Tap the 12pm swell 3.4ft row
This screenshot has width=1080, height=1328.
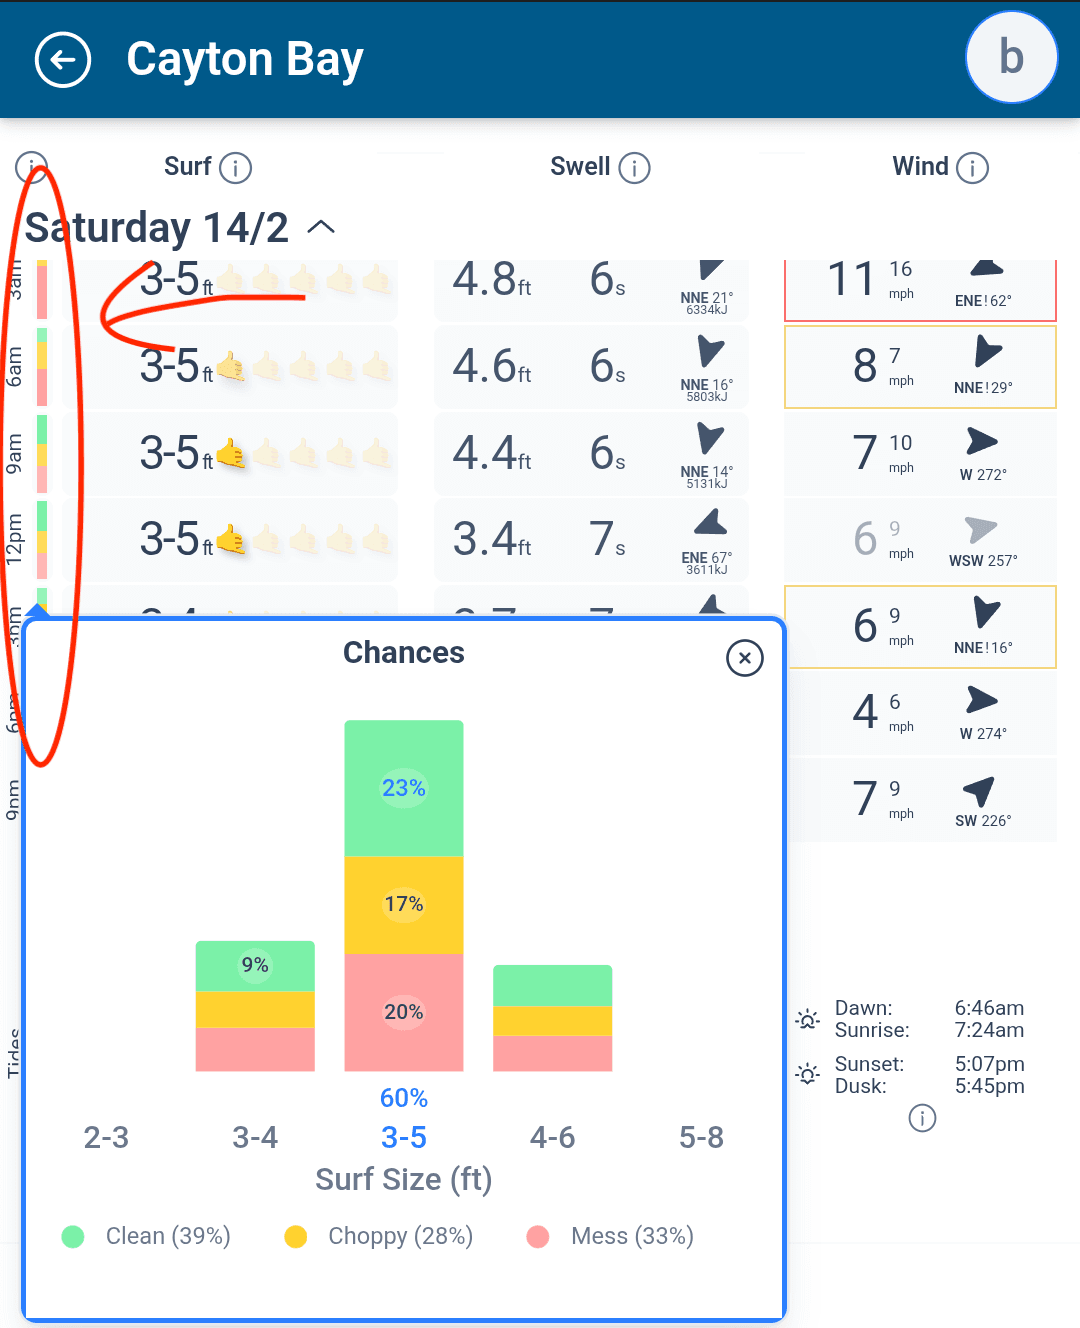tap(590, 540)
